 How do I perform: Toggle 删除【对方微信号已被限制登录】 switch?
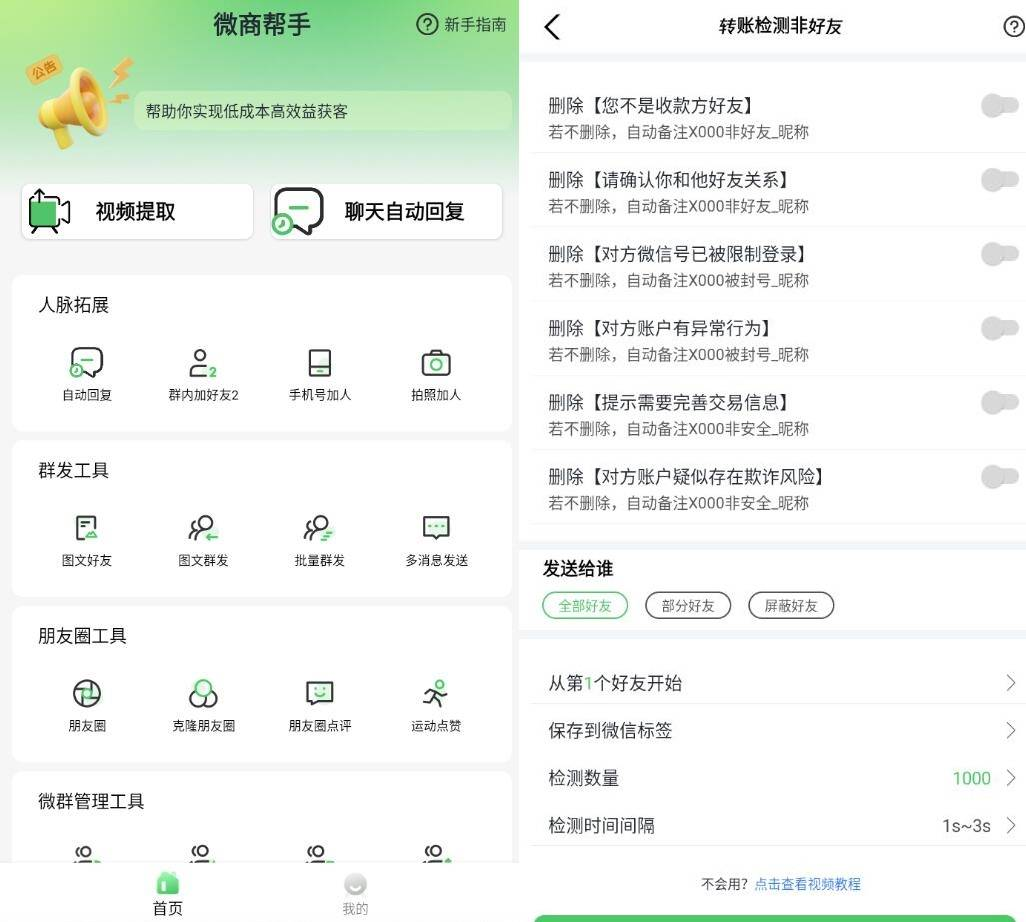(x=999, y=255)
